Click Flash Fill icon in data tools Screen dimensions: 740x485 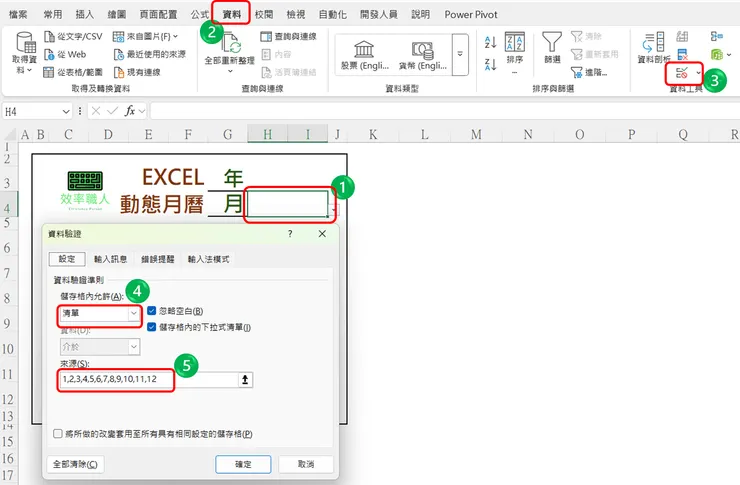[682, 36]
